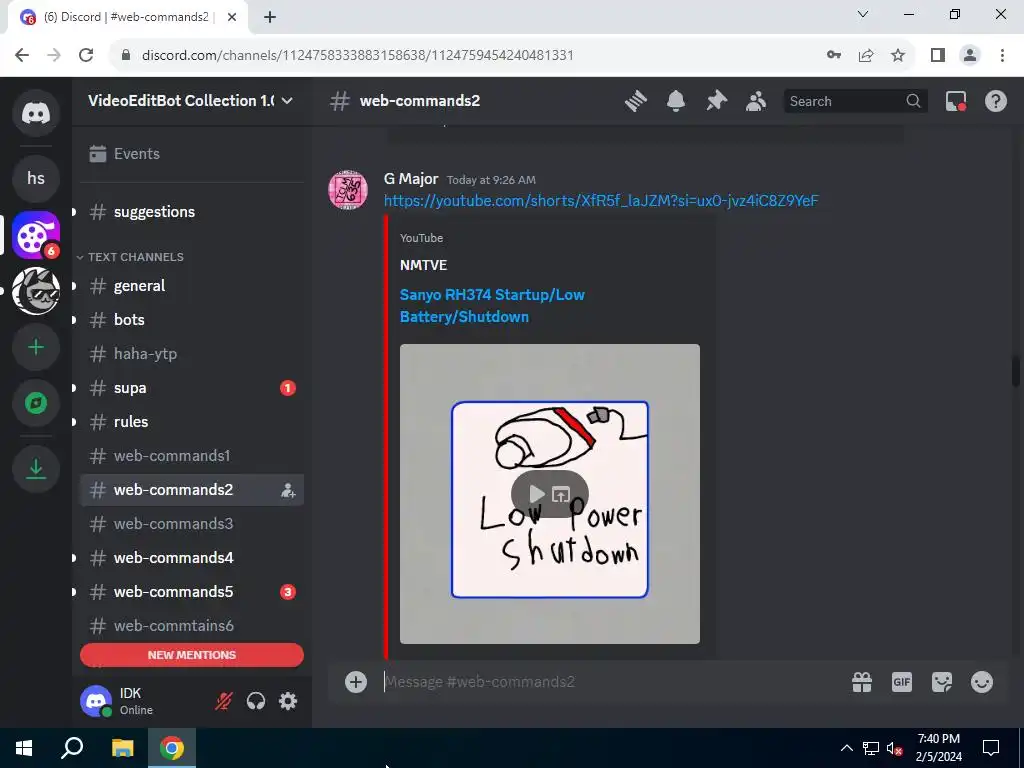Open the video in browser popout icon
This screenshot has width=1024, height=768.
tap(561, 494)
